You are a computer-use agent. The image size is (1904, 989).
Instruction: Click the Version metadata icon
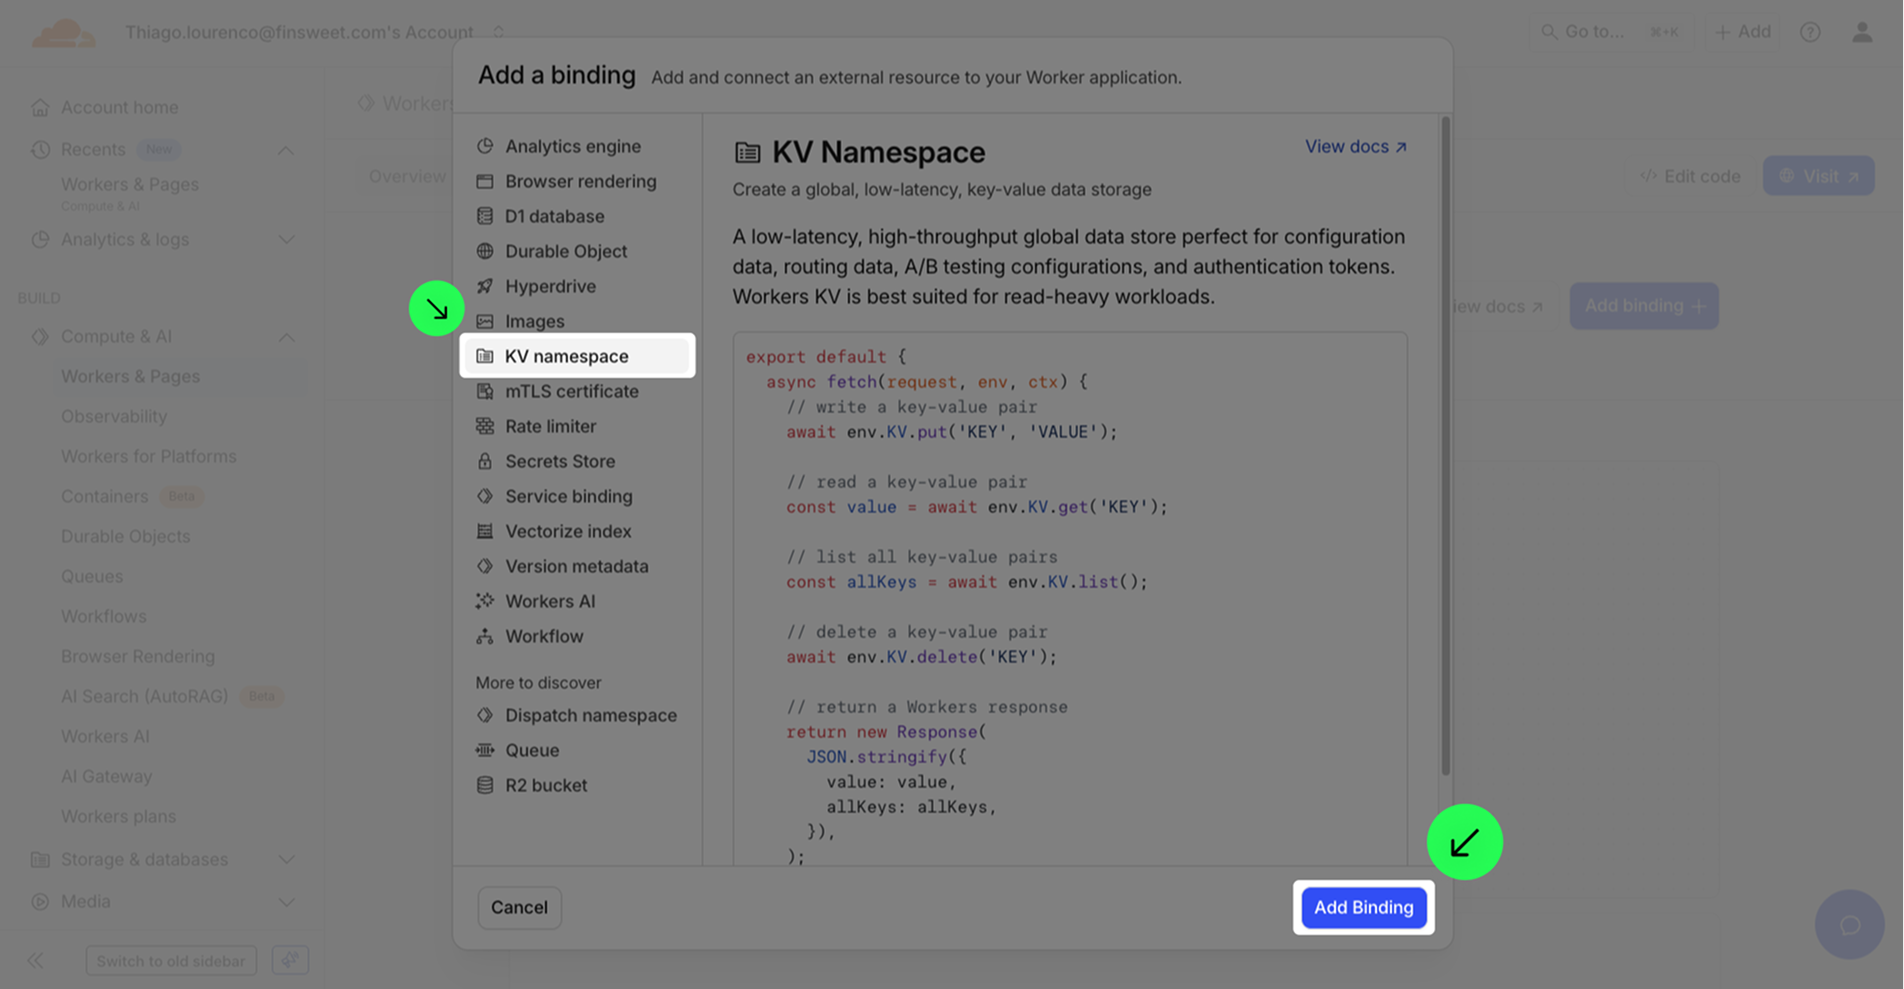(485, 566)
